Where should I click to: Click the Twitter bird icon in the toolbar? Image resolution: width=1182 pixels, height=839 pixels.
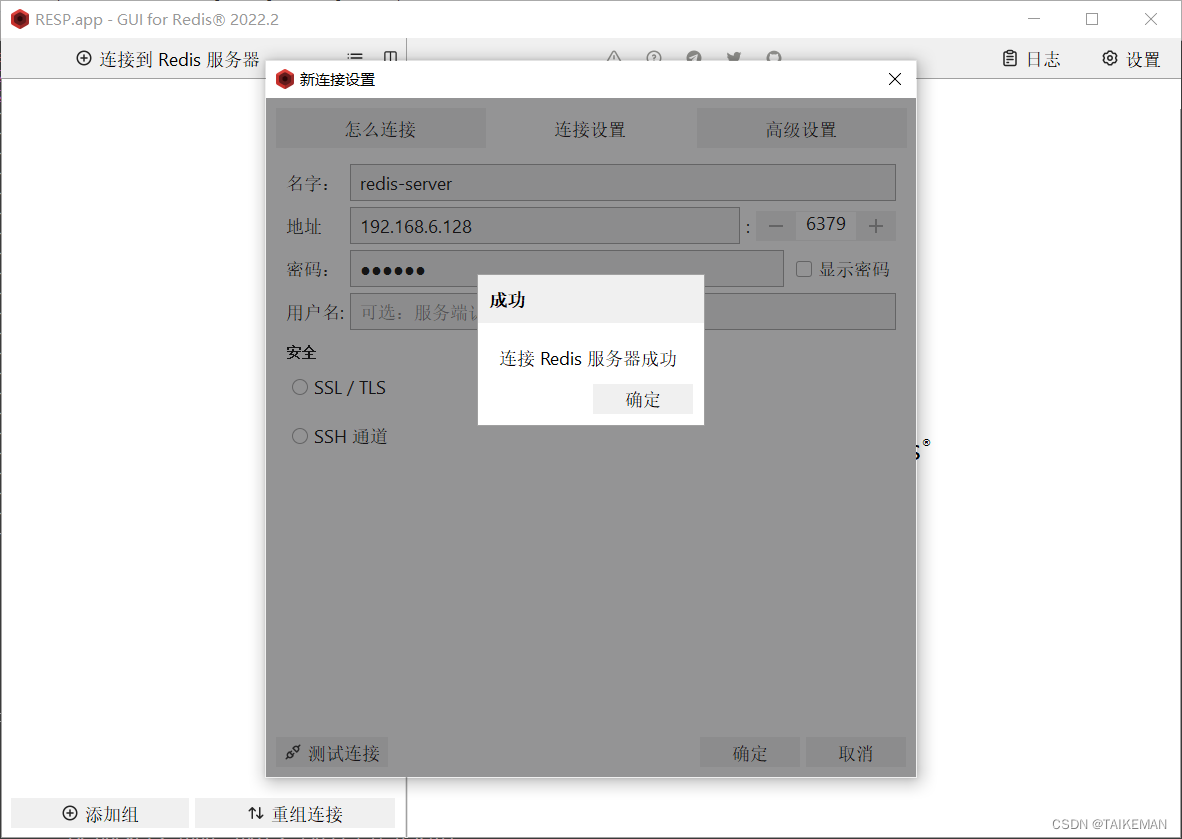733,57
